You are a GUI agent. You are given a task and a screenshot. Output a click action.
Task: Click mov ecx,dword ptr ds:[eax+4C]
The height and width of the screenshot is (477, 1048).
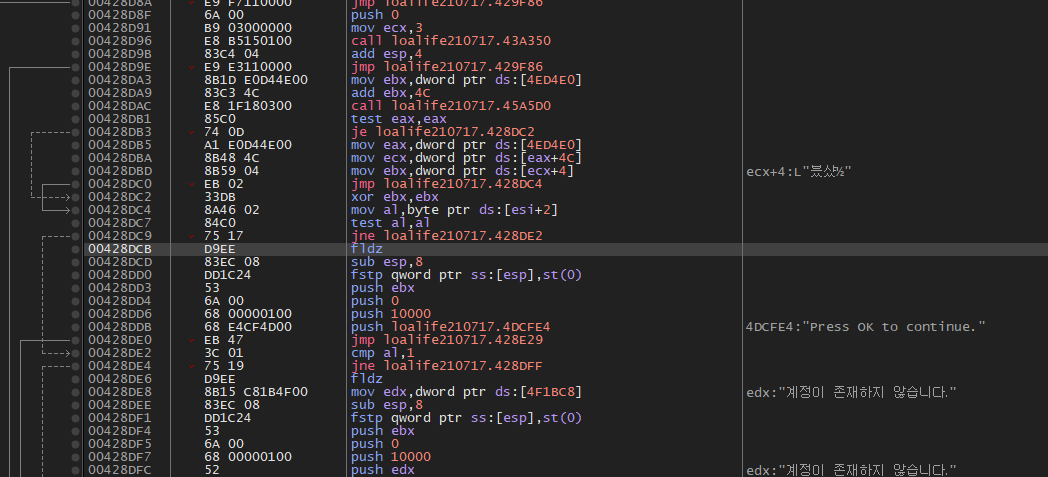(466, 158)
